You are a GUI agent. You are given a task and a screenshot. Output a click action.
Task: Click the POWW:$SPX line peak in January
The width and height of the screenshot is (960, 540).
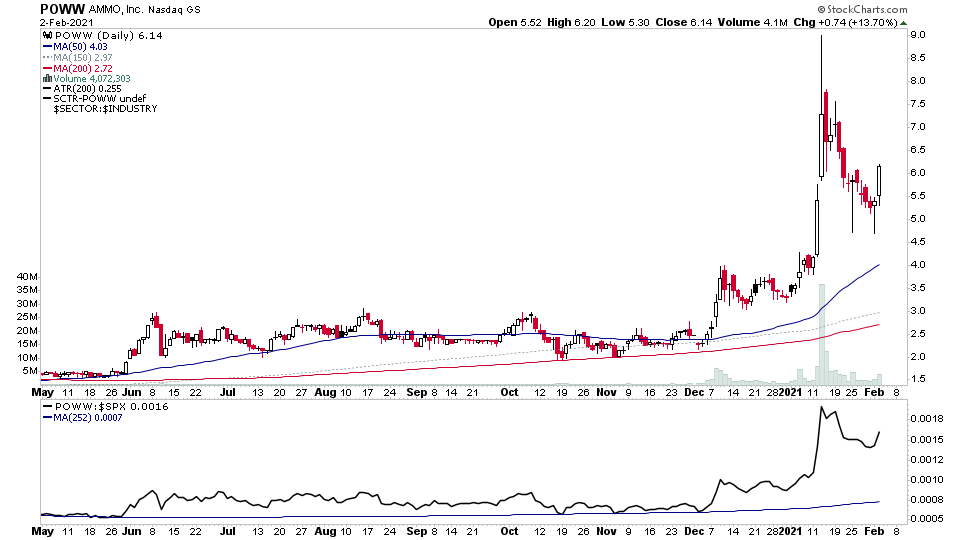[x=822, y=408]
